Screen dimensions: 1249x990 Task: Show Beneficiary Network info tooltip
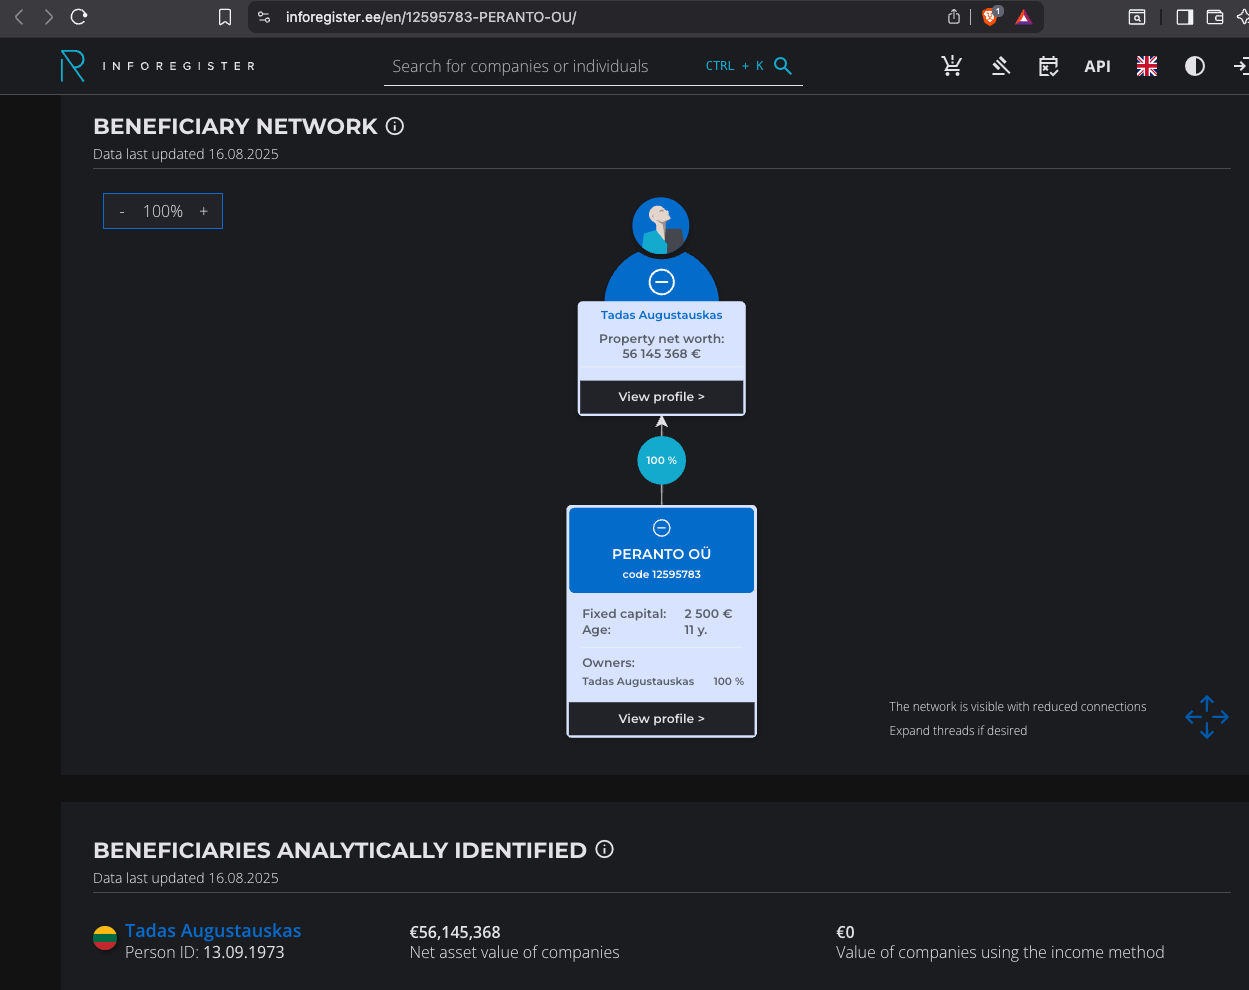(395, 126)
